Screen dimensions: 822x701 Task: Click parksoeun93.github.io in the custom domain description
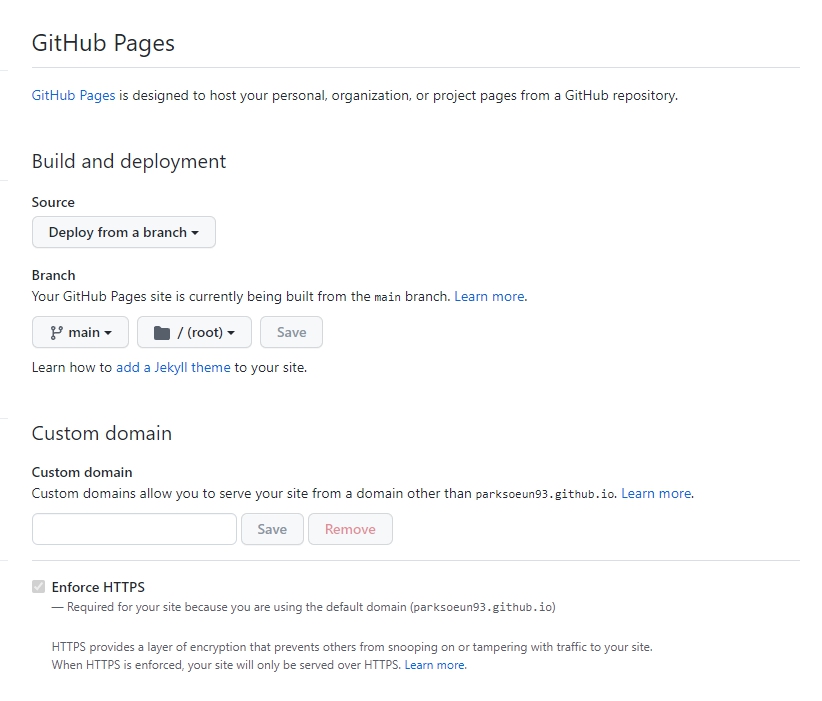[x=545, y=494]
